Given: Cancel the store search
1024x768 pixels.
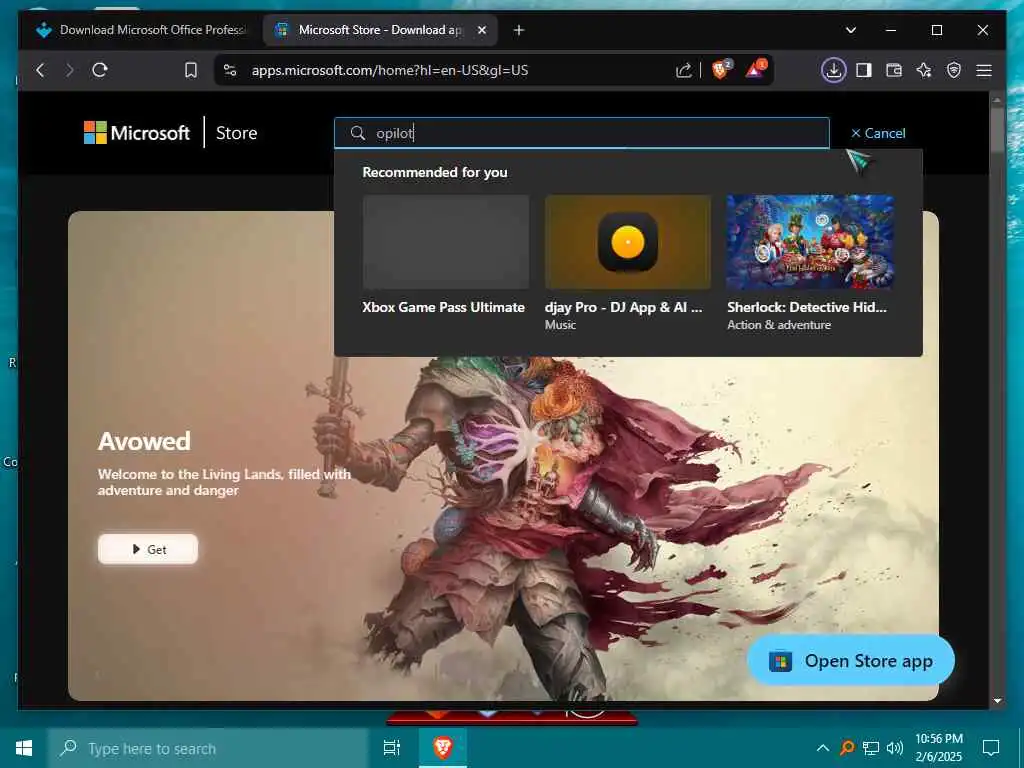Looking at the screenshot, I should click(878, 133).
